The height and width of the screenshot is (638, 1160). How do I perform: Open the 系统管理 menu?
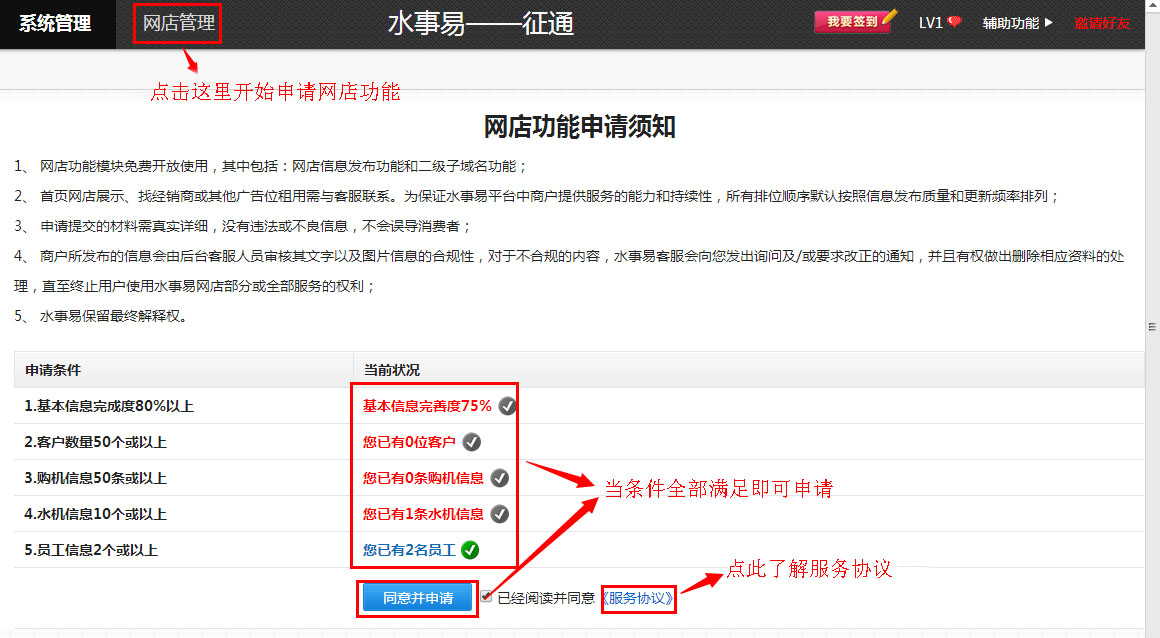[x=55, y=24]
